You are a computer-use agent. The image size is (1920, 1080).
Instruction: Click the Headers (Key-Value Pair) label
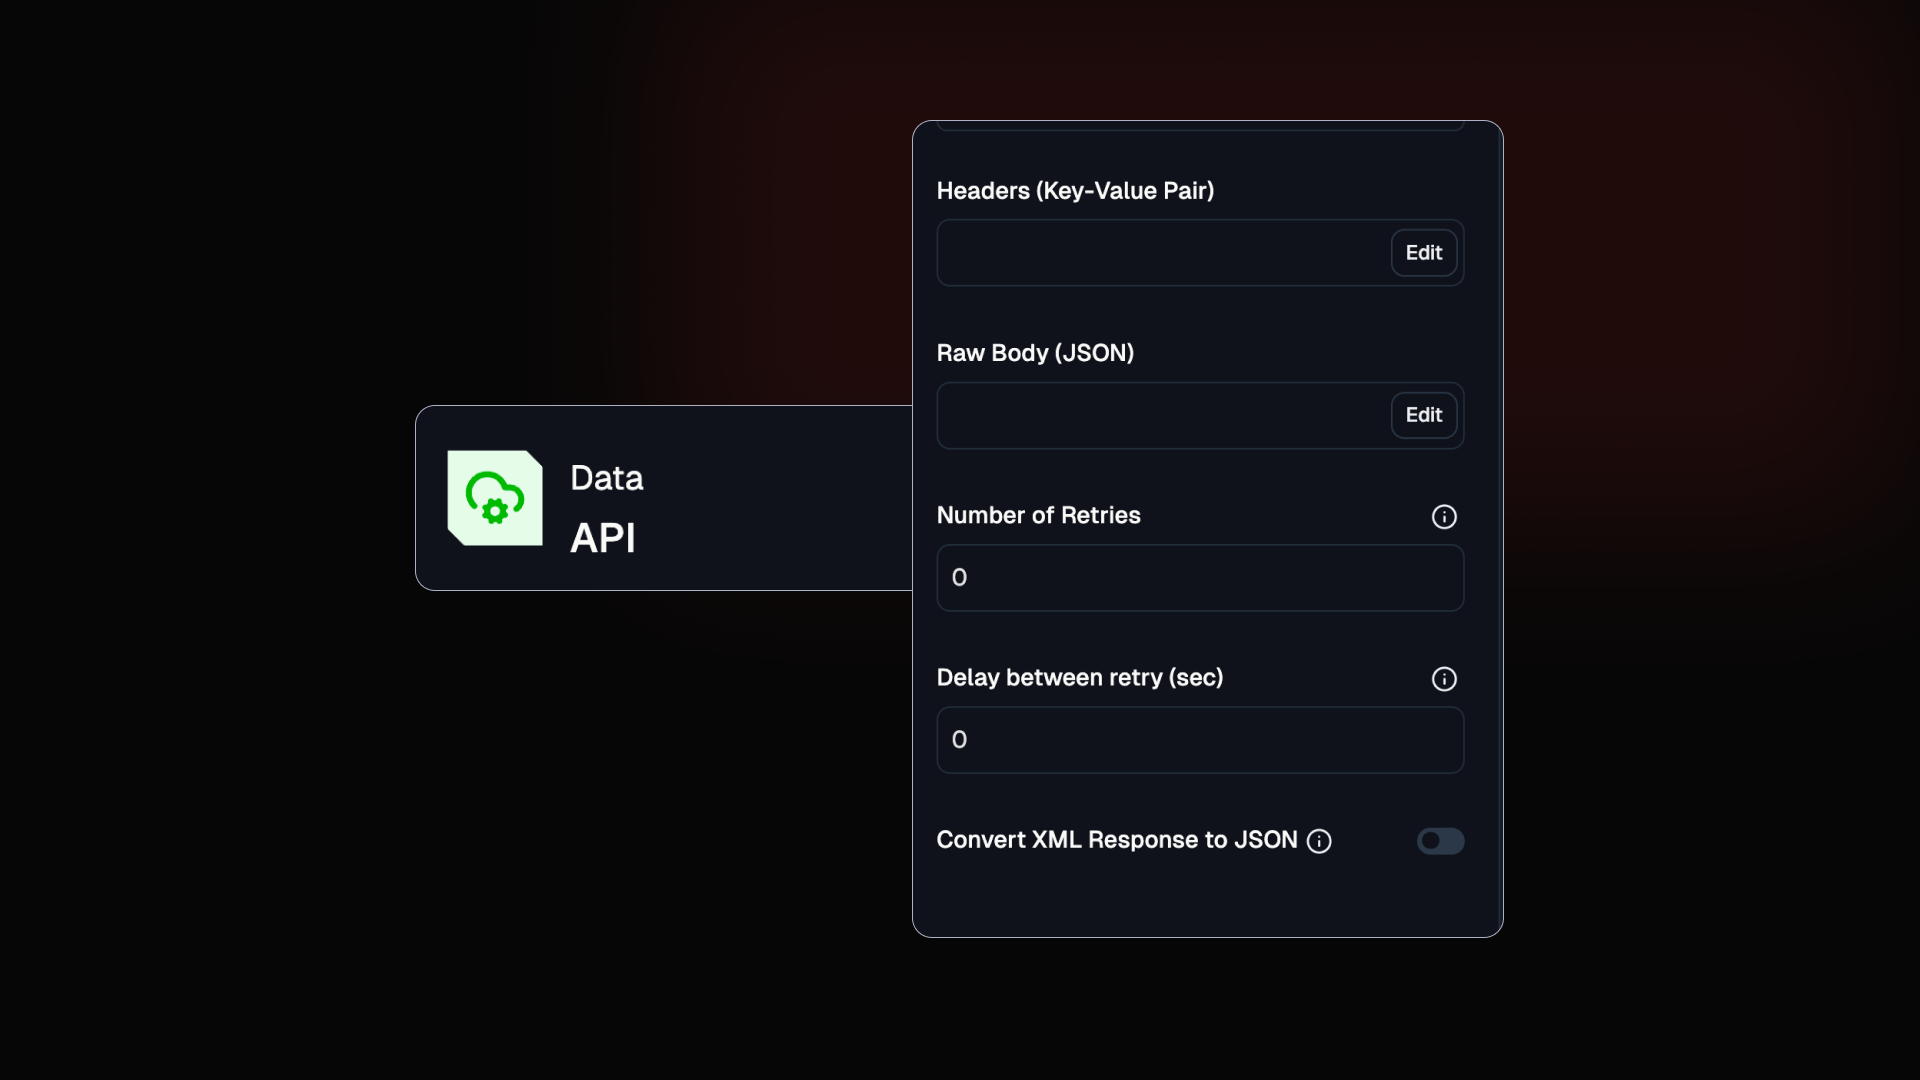[1075, 191]
